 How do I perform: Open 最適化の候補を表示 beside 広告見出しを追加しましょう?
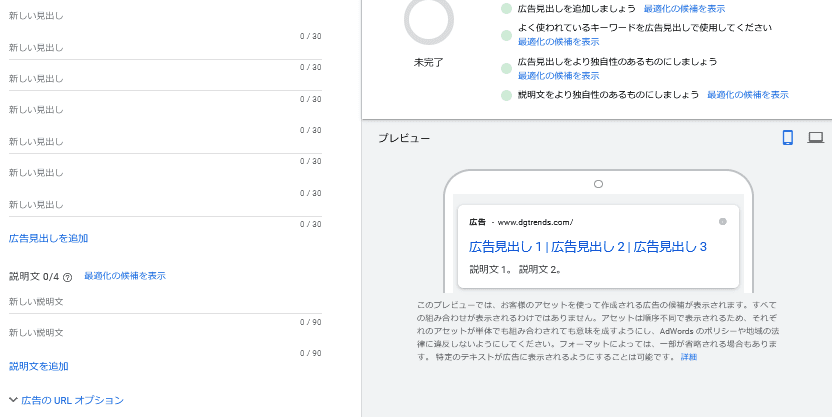[684, 8]
